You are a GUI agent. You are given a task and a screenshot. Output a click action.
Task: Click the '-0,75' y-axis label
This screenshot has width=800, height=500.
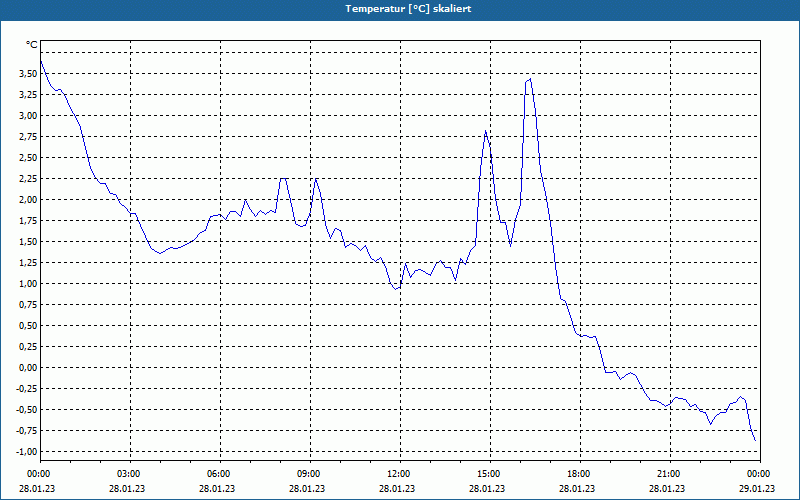pos(27,431)
